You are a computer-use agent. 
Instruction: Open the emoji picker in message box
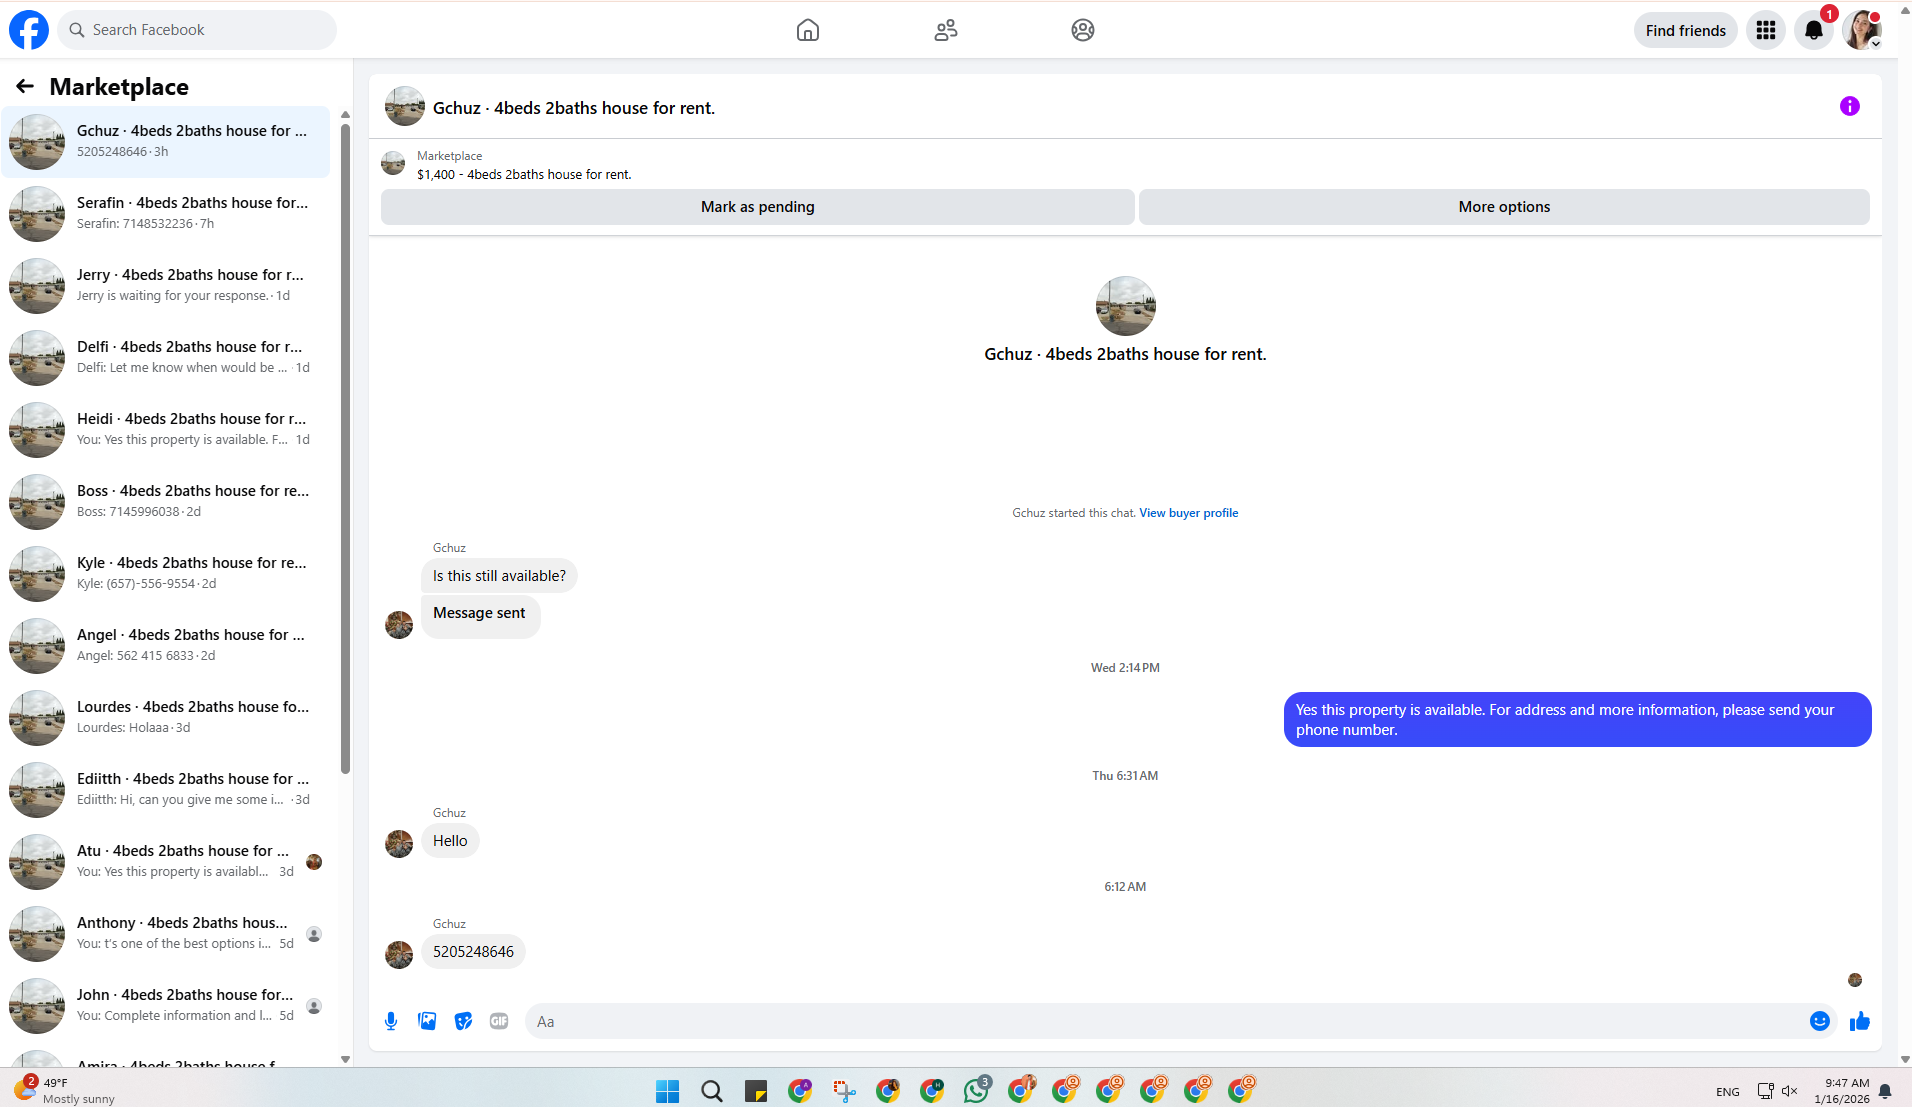(1820, 1021)
